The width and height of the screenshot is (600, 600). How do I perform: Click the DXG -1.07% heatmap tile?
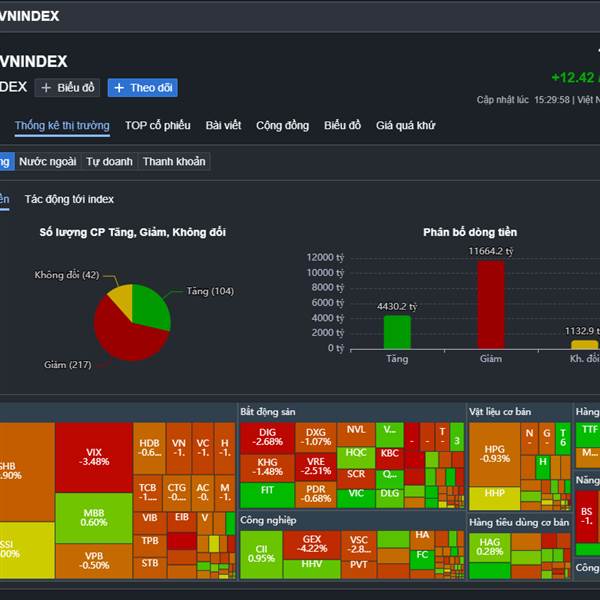click(x=315, y=437)
